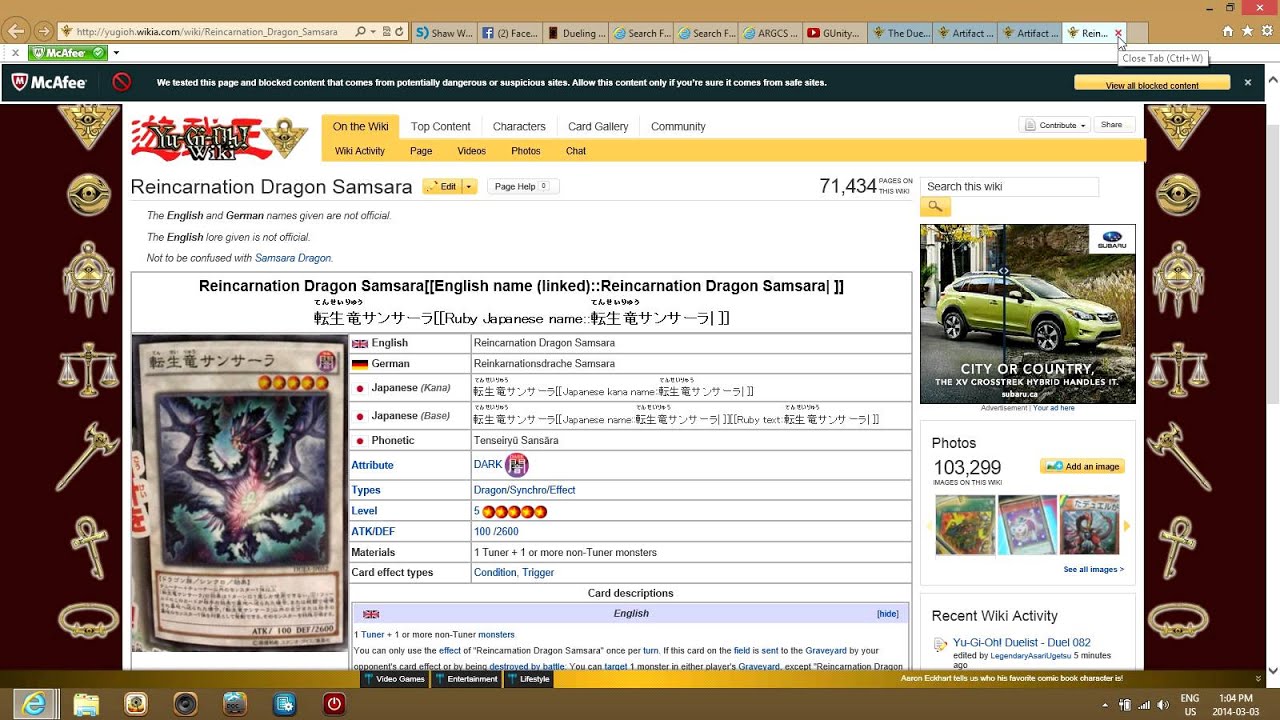
Task: Click the Contribute dropdown button
Action: coord(1055,125)
